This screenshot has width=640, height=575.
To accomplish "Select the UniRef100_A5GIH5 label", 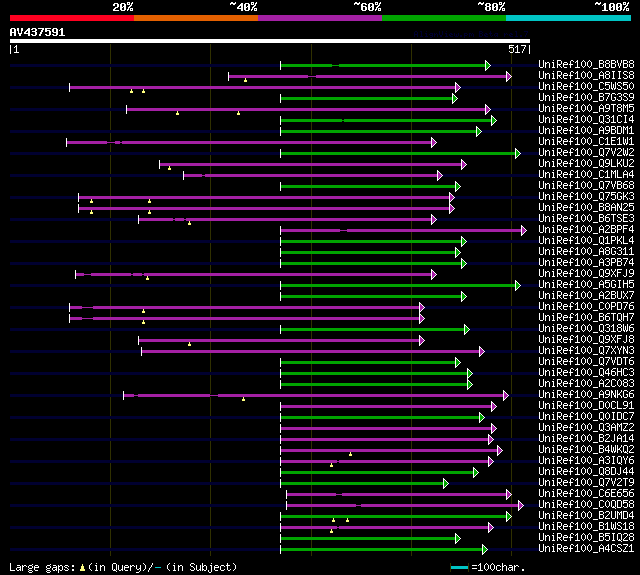I will (586, 285).
